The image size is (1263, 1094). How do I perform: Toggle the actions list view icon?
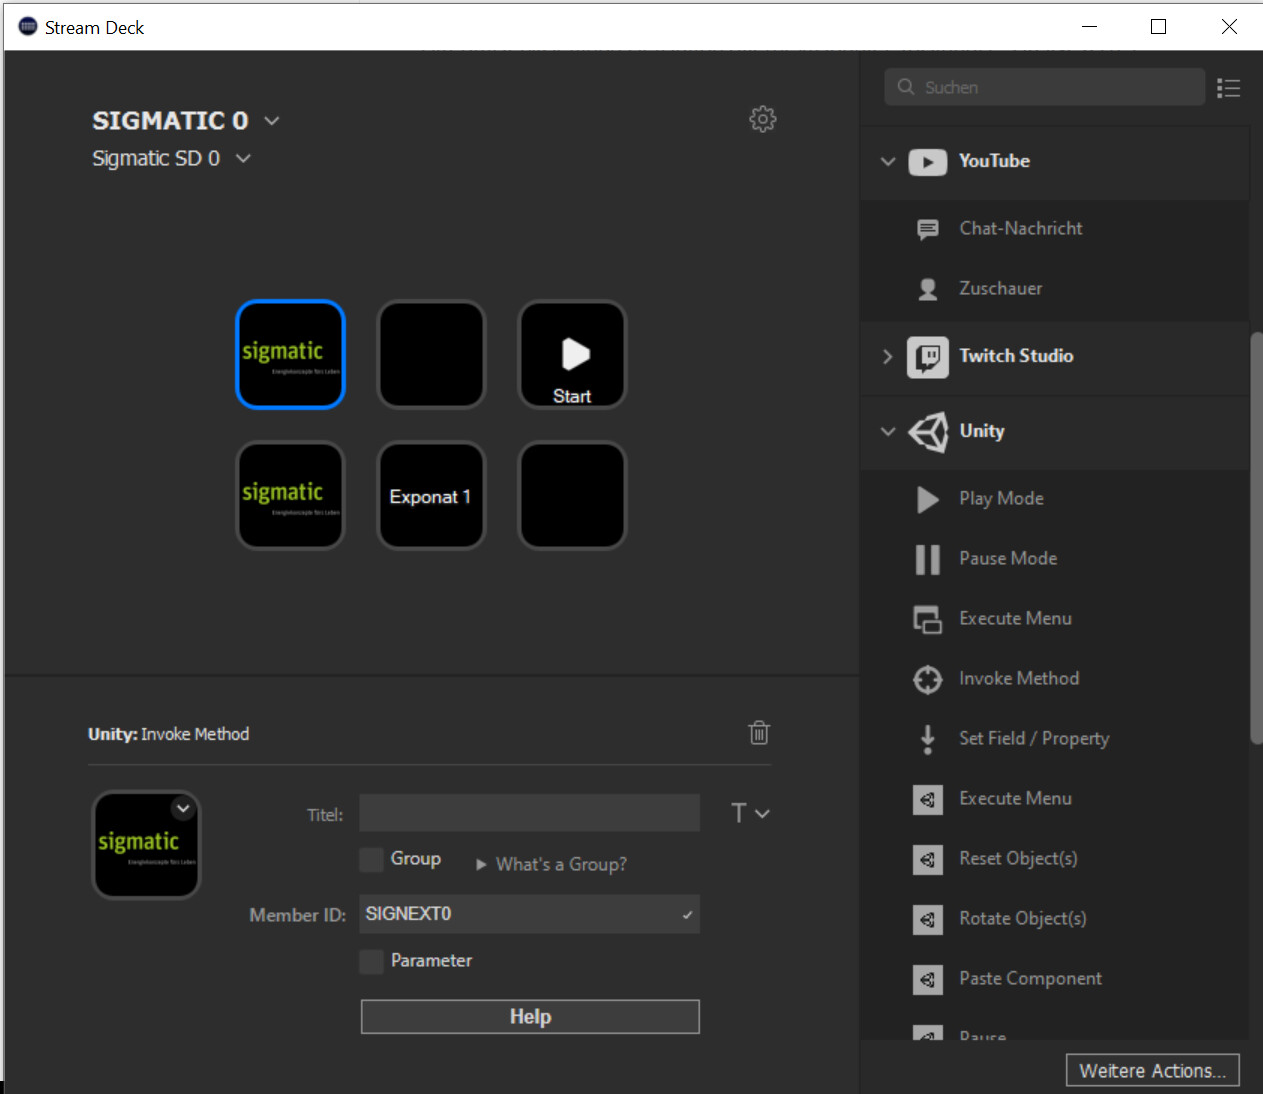click(1229, 88)
